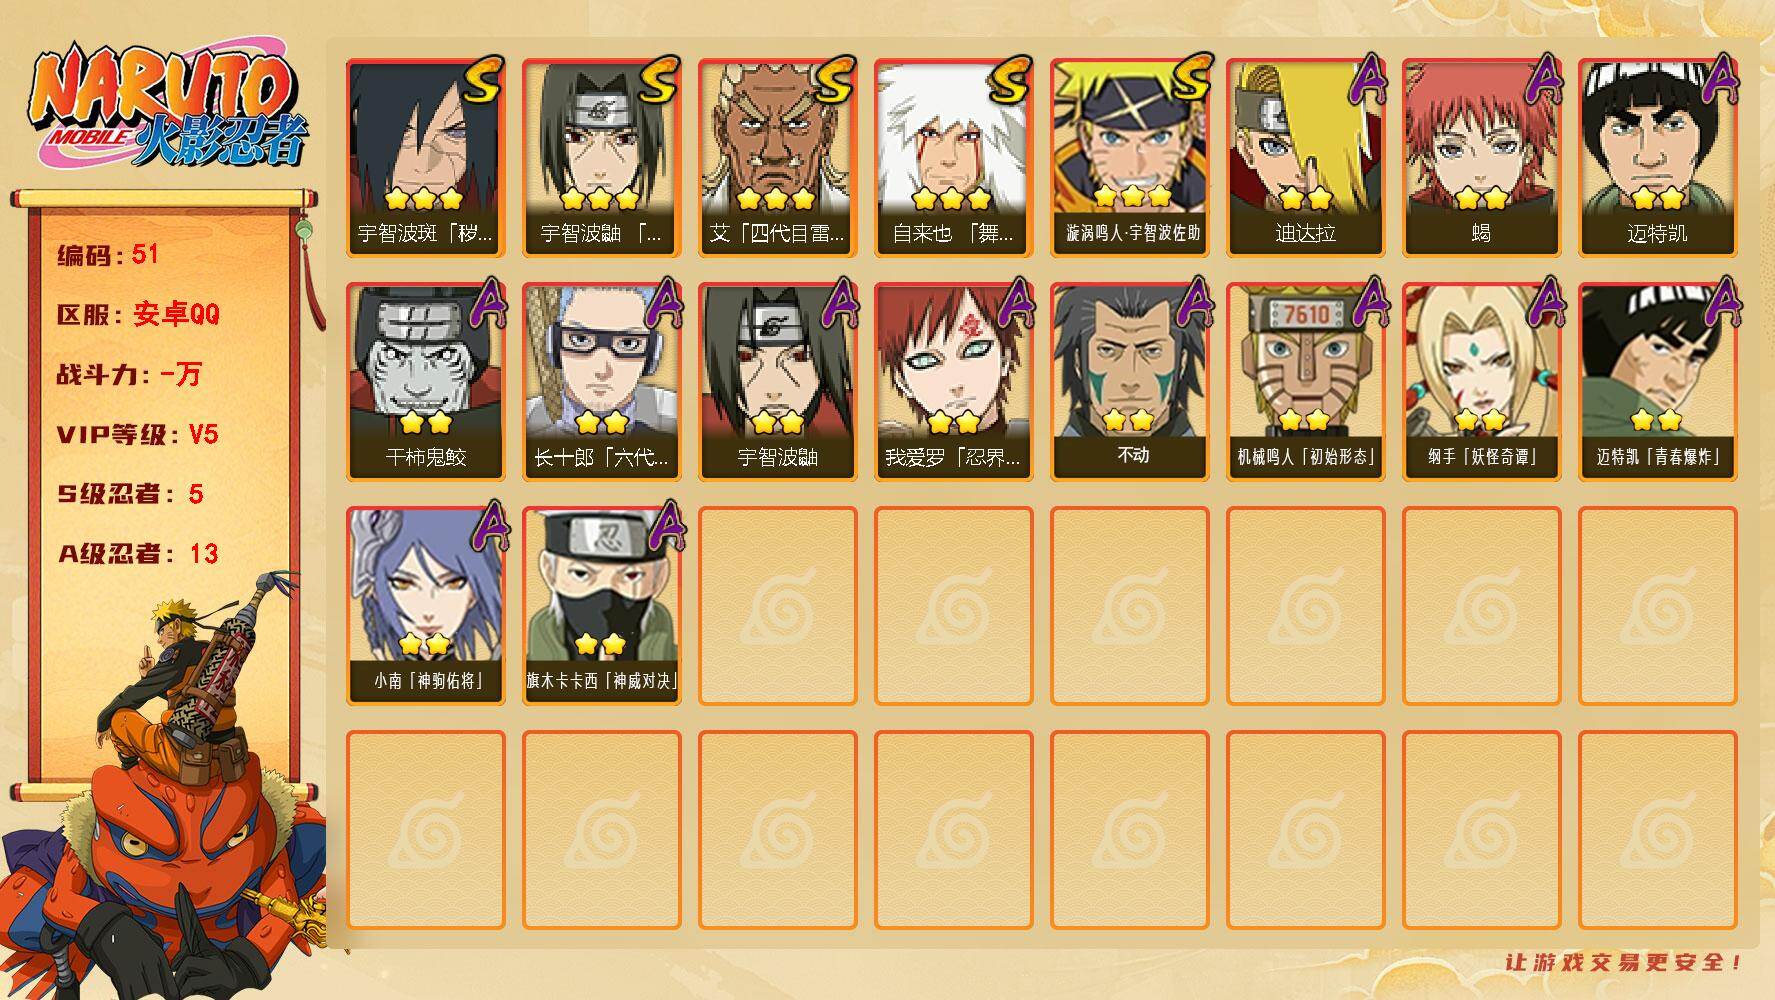Open the 不动 ninja card
This screenshot has width=1775, height=1000.
pos(1130,382)
